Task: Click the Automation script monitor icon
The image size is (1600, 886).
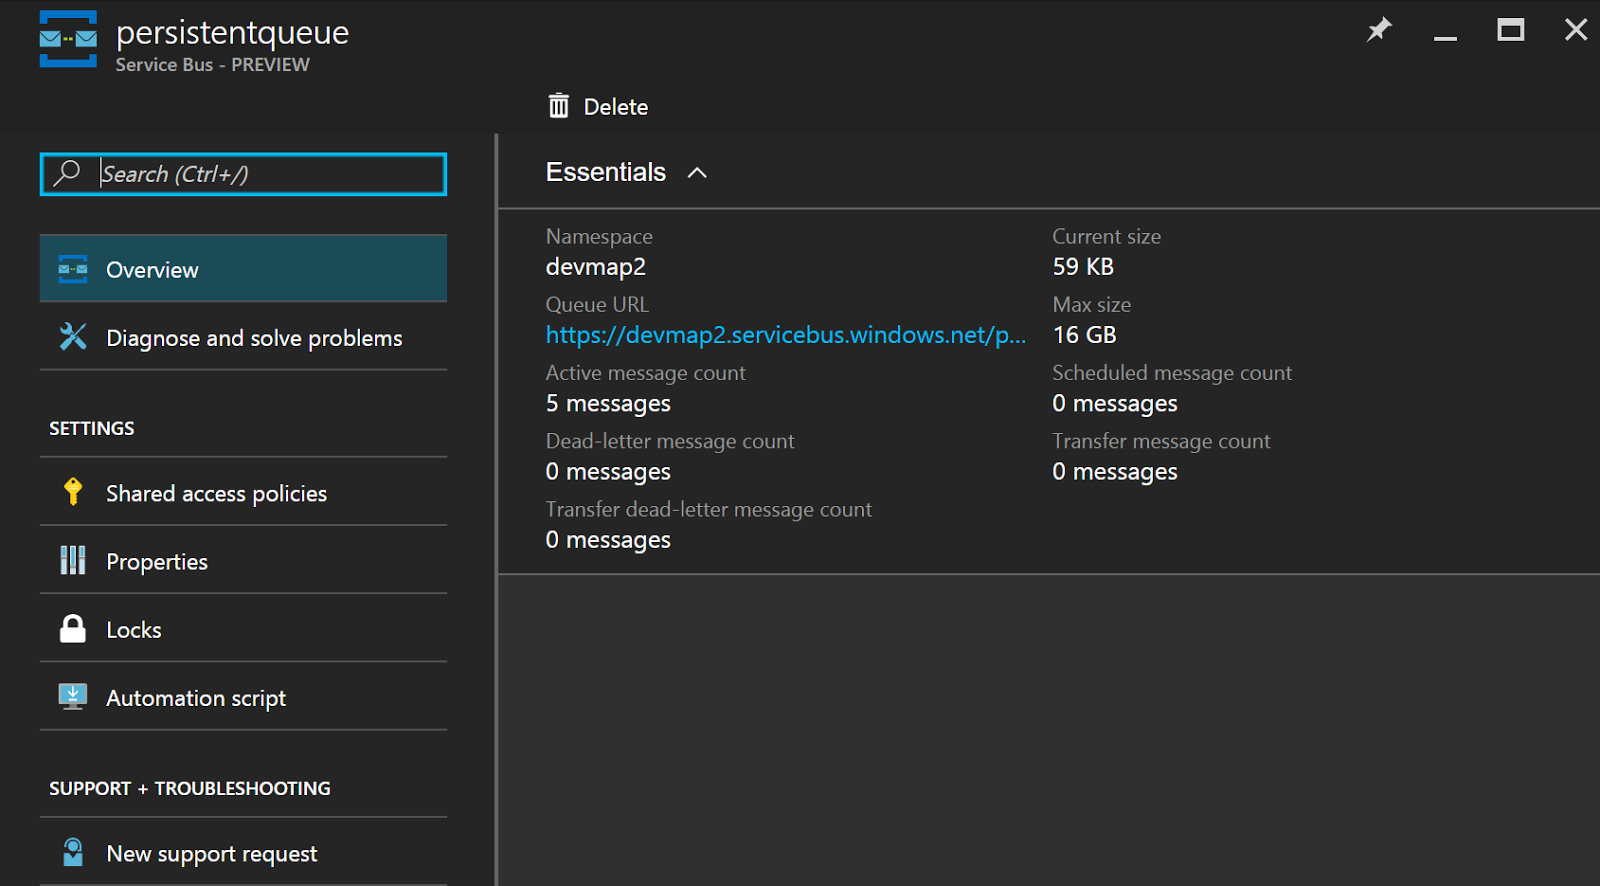Action: tap(73, 697)
